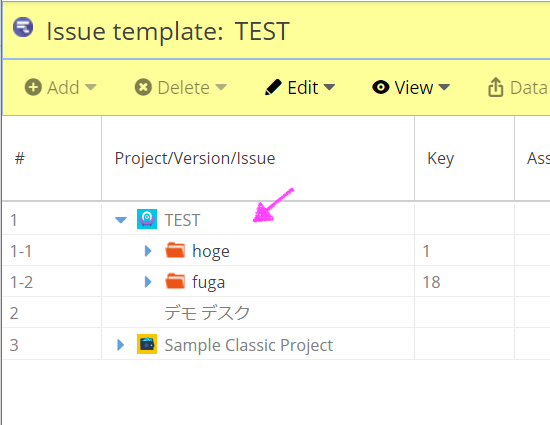Click the fuga orange folder icon

coord(175,281)
